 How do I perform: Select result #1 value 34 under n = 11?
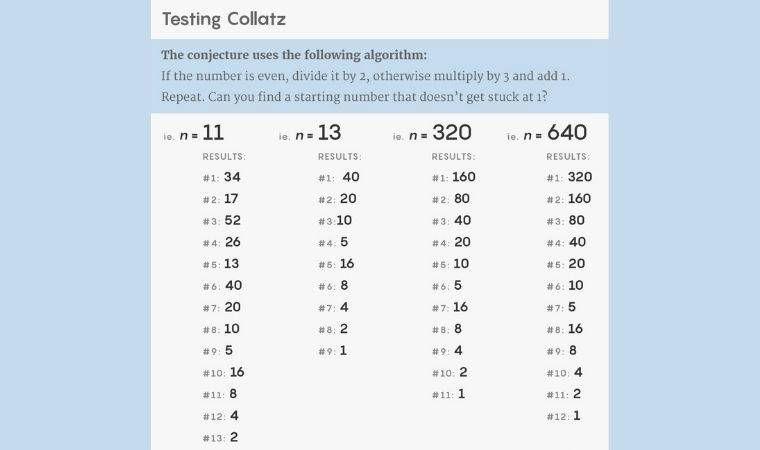pos(232,177)
